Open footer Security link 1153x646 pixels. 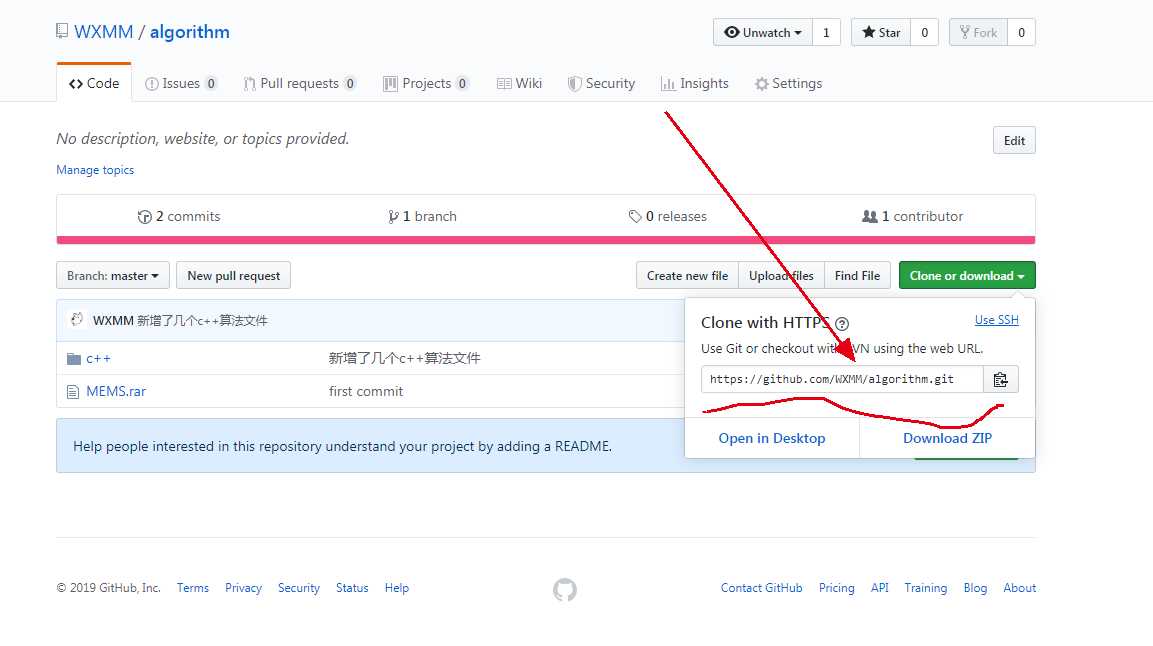(x=299, y=588)
